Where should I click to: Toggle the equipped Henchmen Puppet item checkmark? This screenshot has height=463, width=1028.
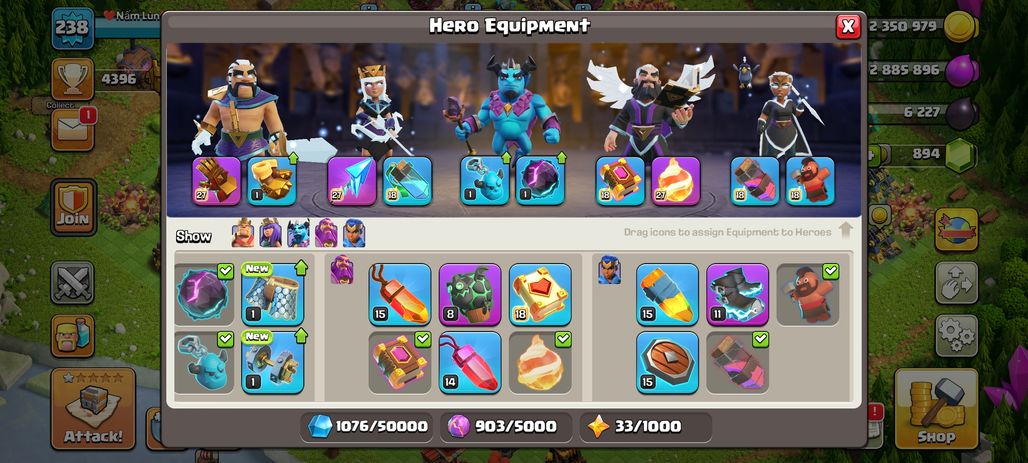[225, 339]
